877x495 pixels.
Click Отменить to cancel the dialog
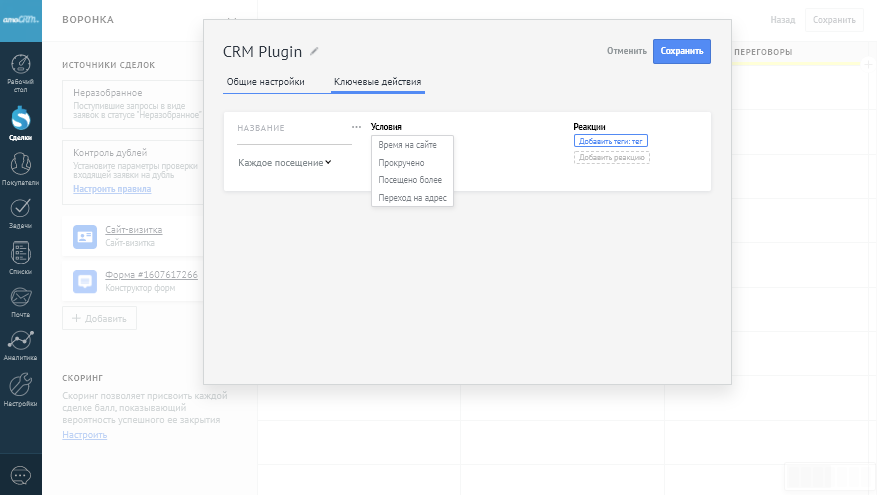pos(626,51)
